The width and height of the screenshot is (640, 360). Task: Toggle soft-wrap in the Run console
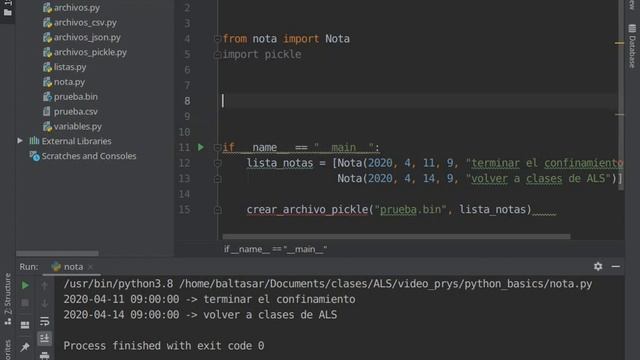coord(44,321)
